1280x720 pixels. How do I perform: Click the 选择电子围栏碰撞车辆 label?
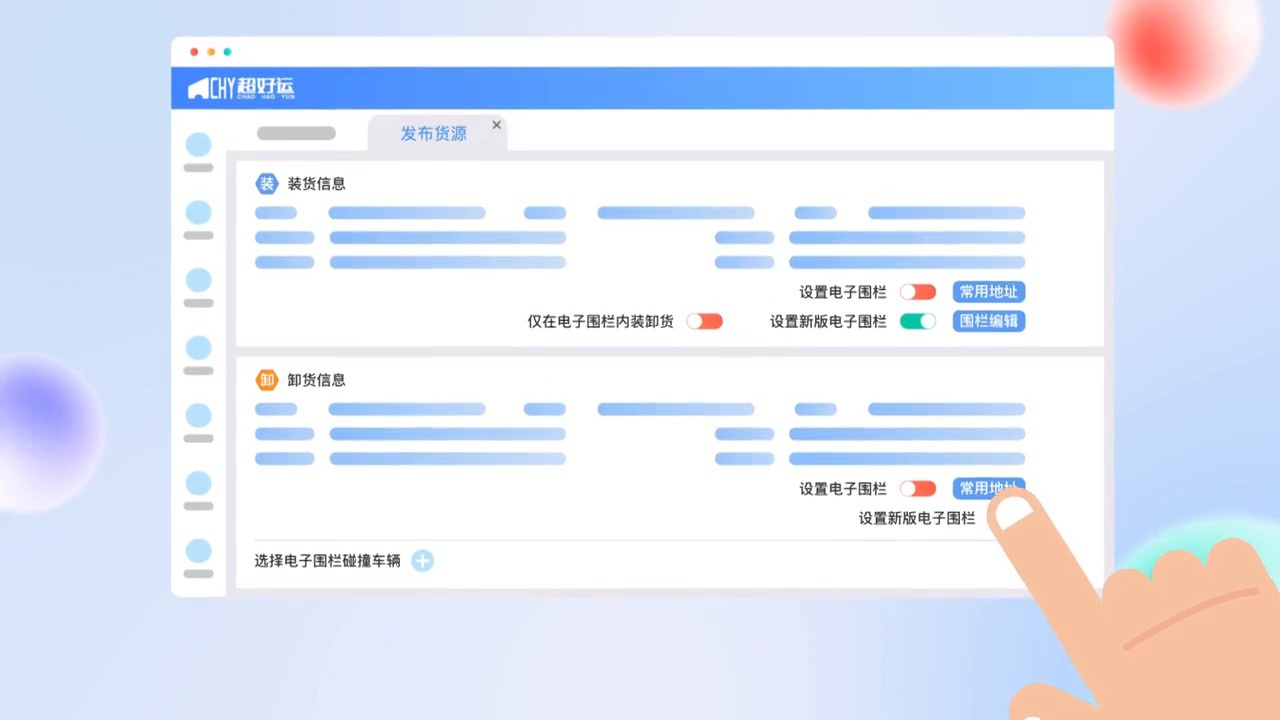click(x=327, y=561)
